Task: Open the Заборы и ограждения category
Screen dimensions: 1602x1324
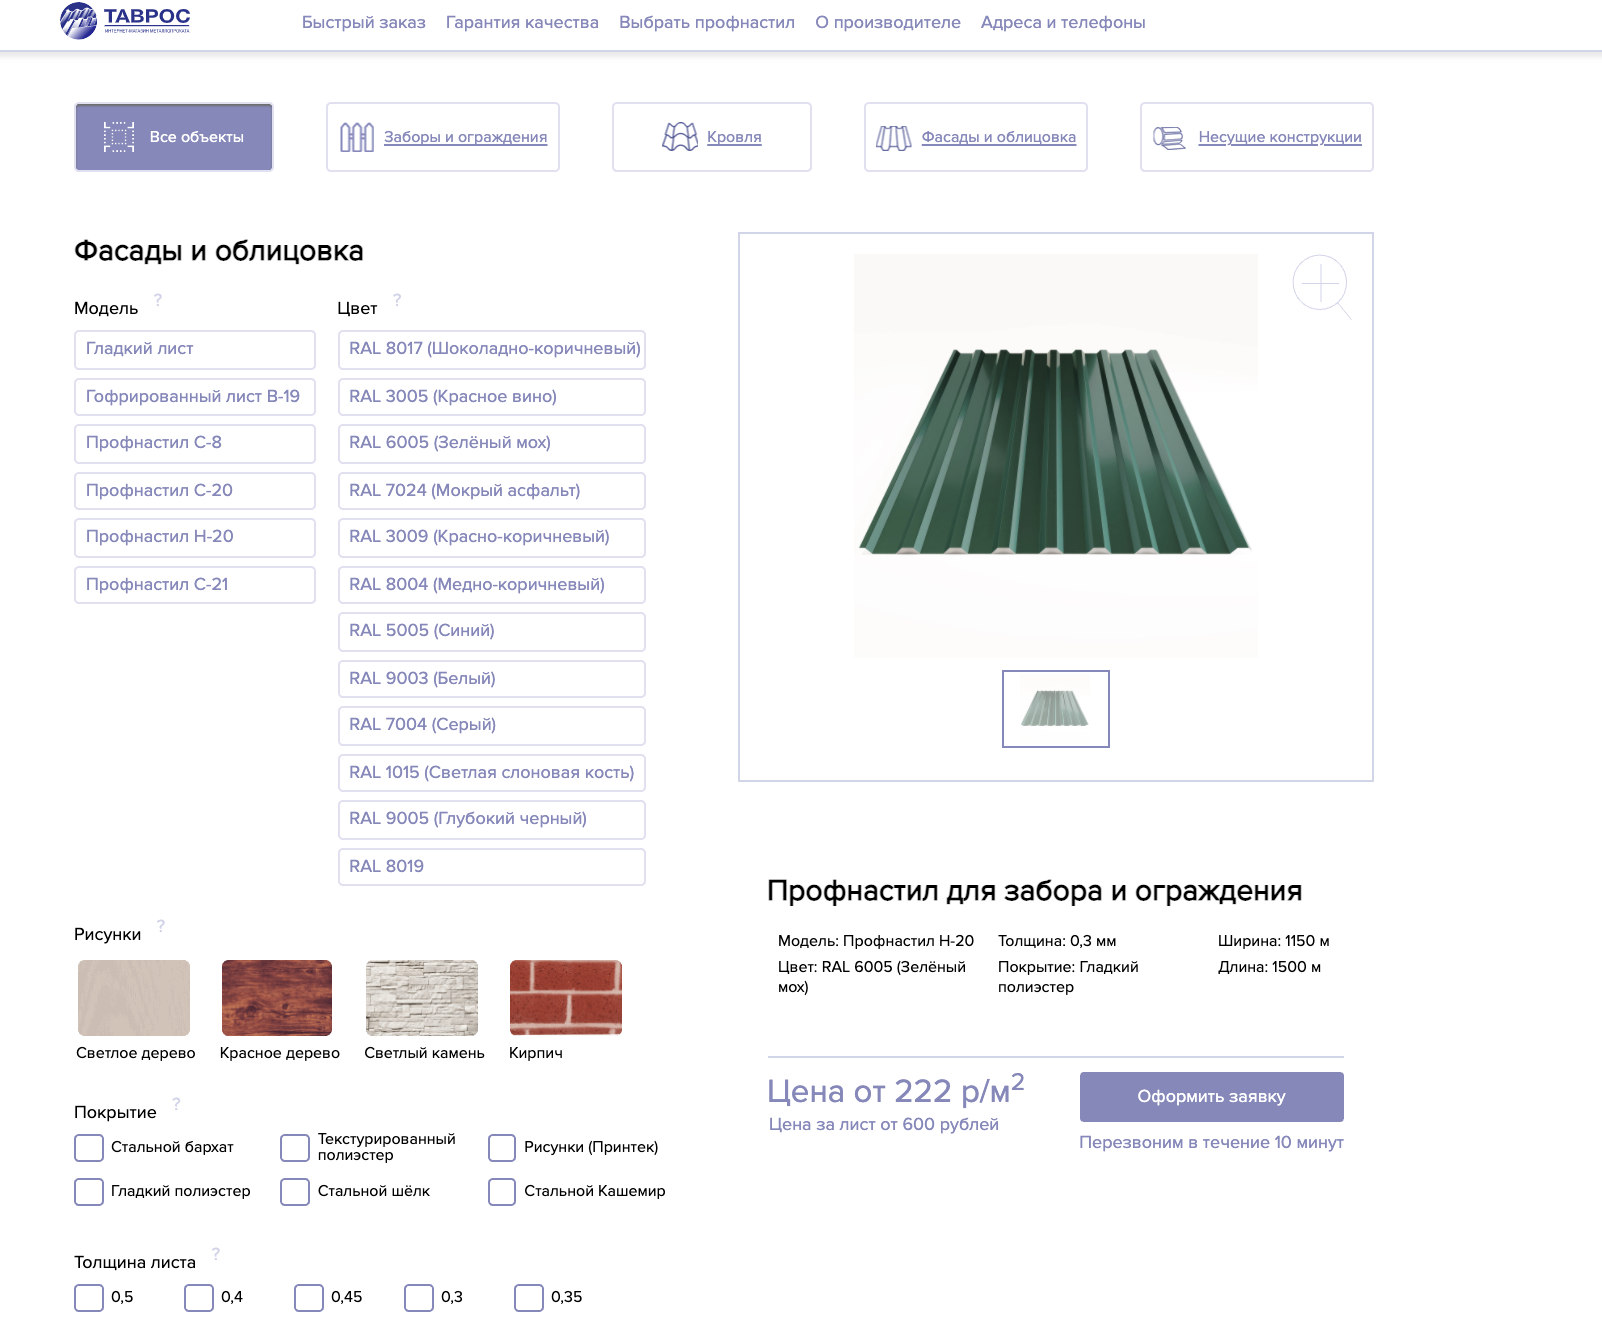Action: point(443,137)
